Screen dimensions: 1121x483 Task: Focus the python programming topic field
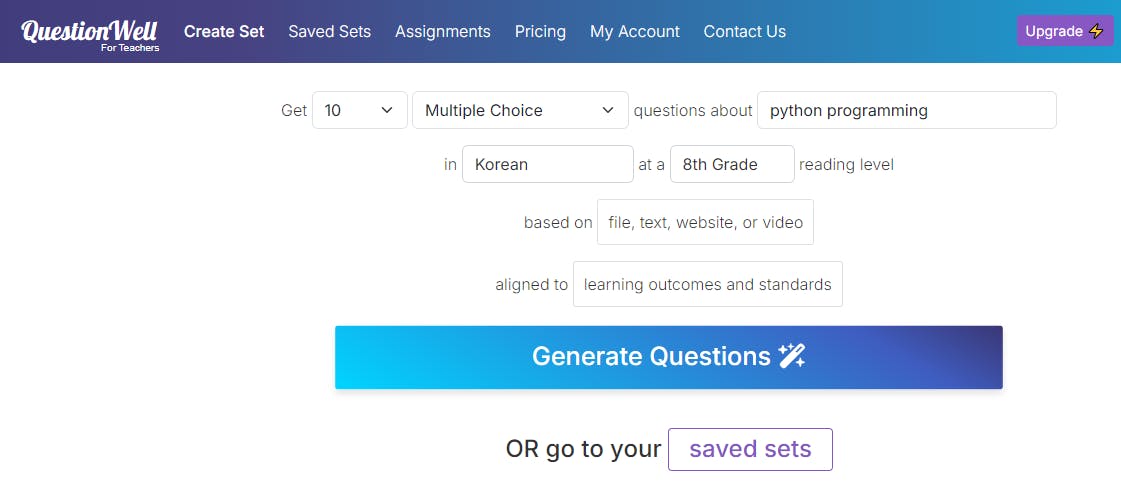(906, 110)
